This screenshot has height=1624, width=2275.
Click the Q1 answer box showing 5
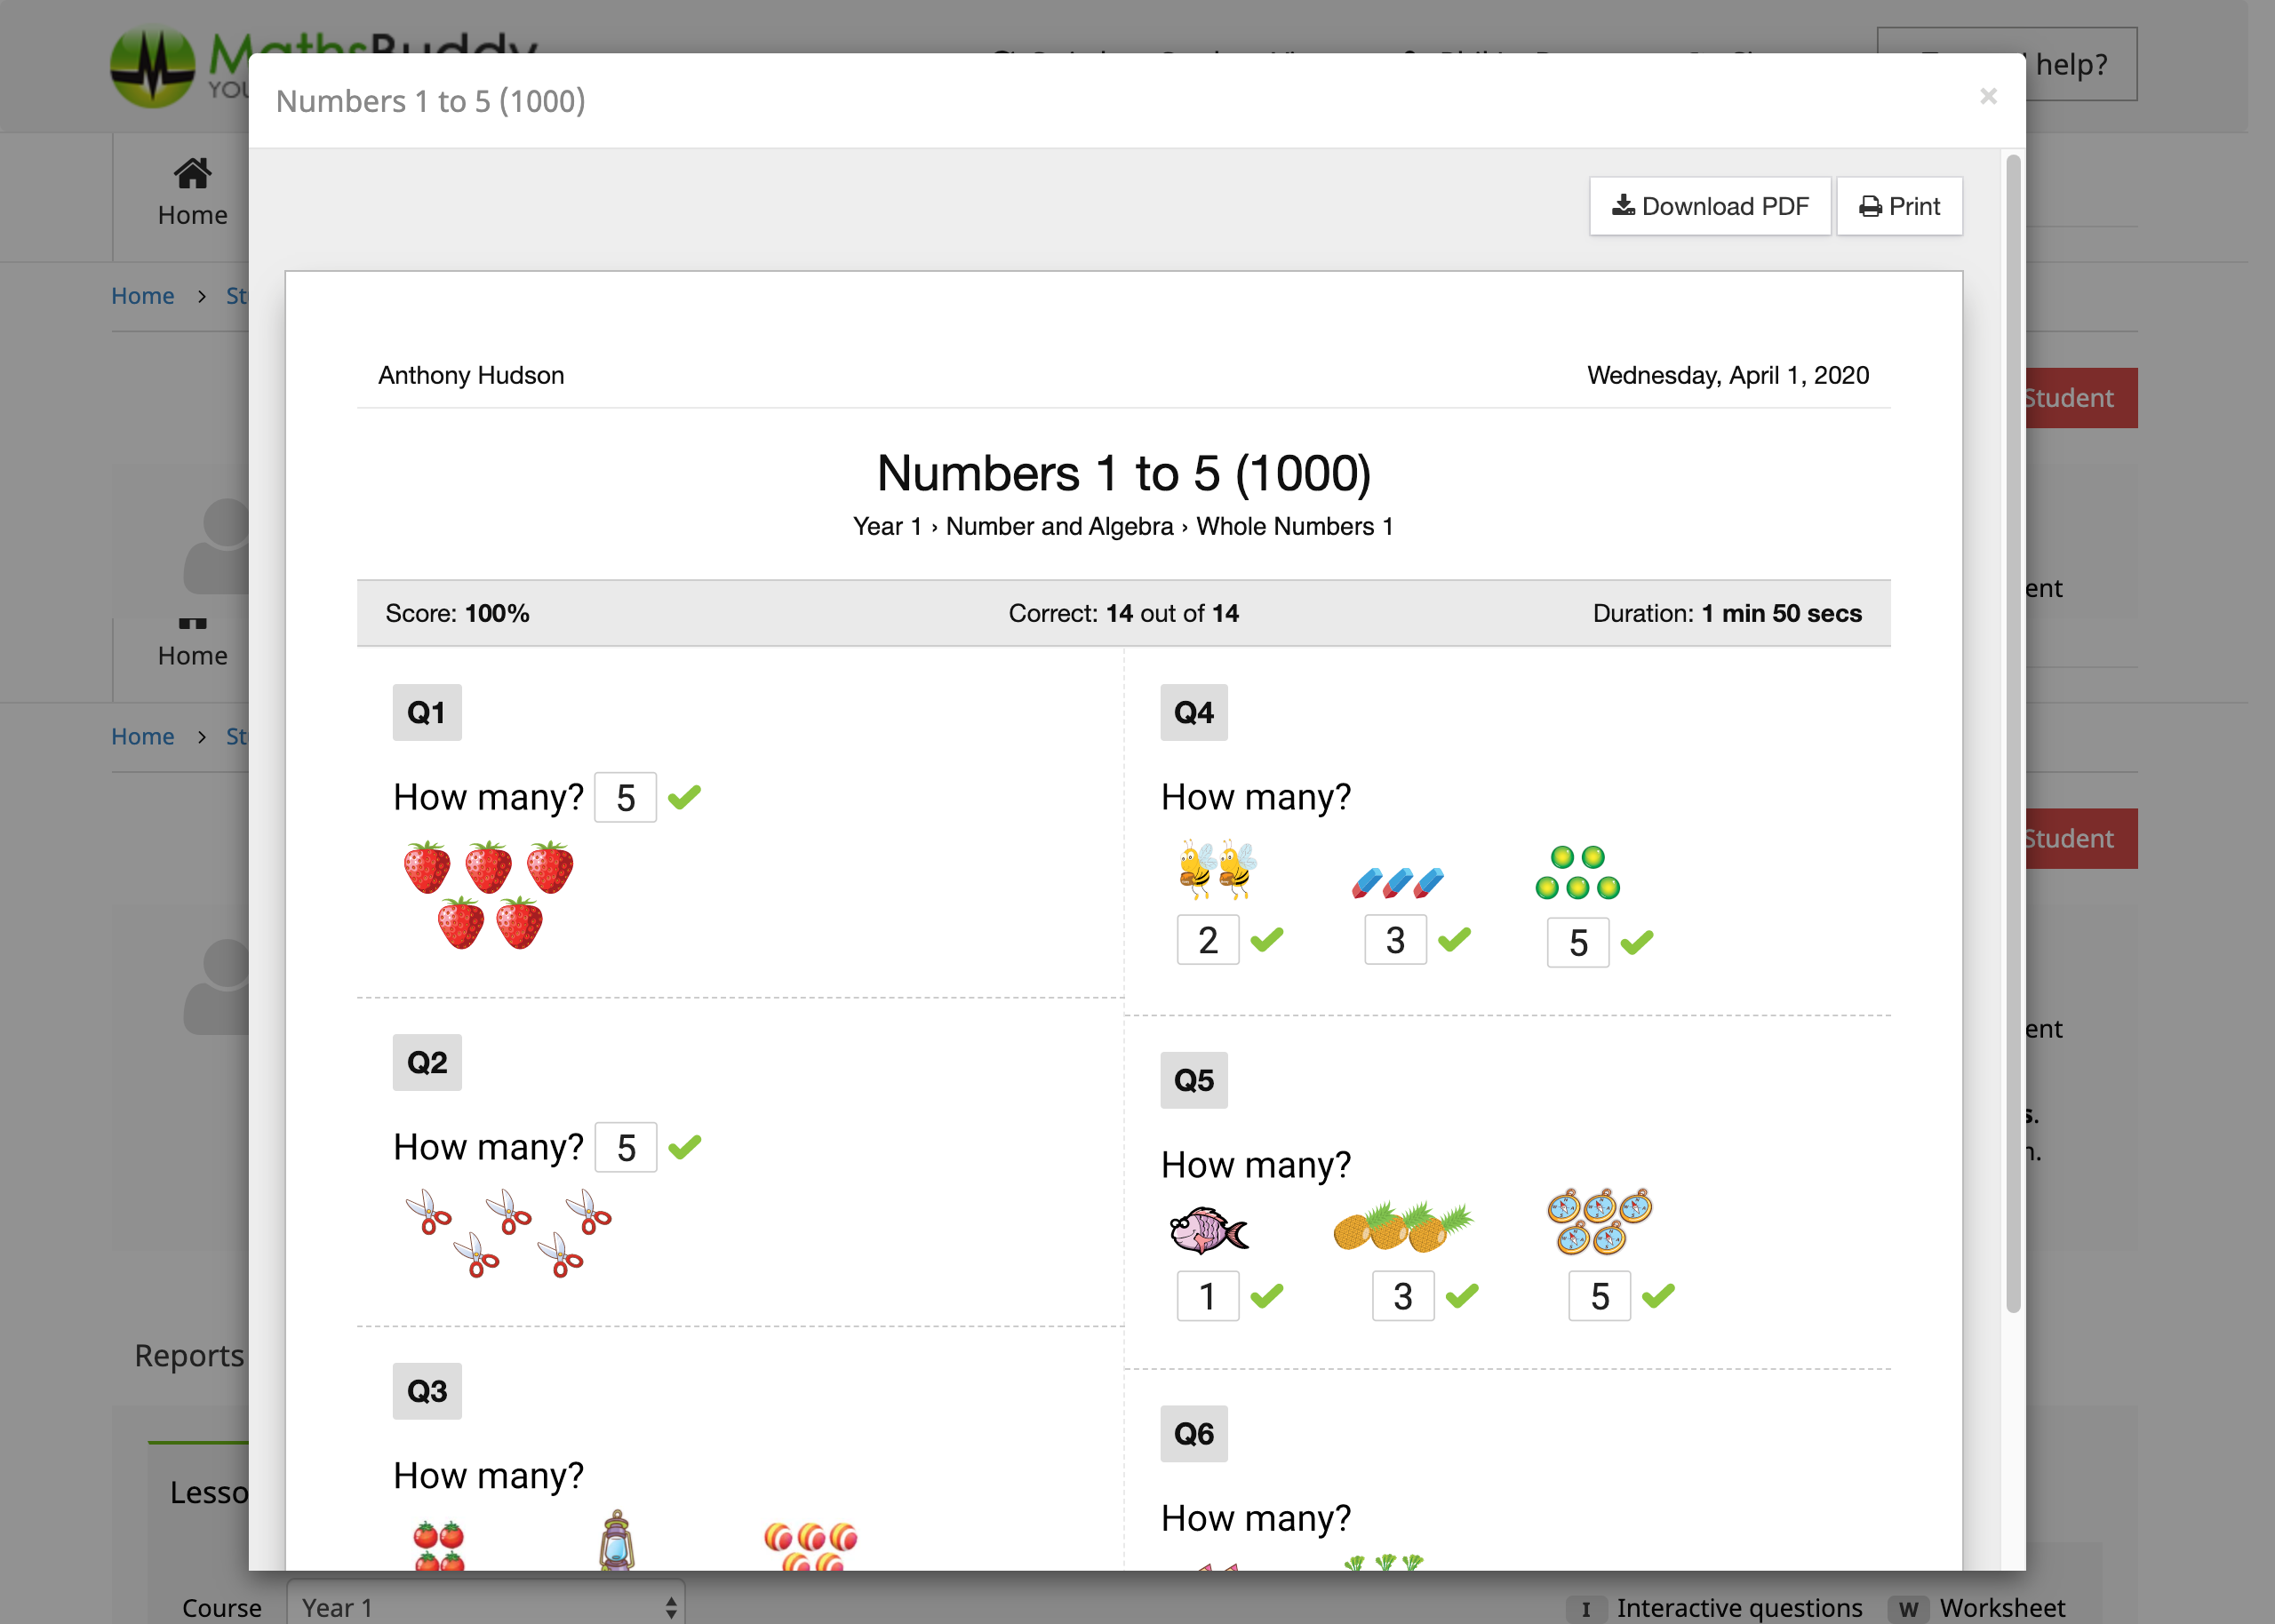(x=625, y=798)
